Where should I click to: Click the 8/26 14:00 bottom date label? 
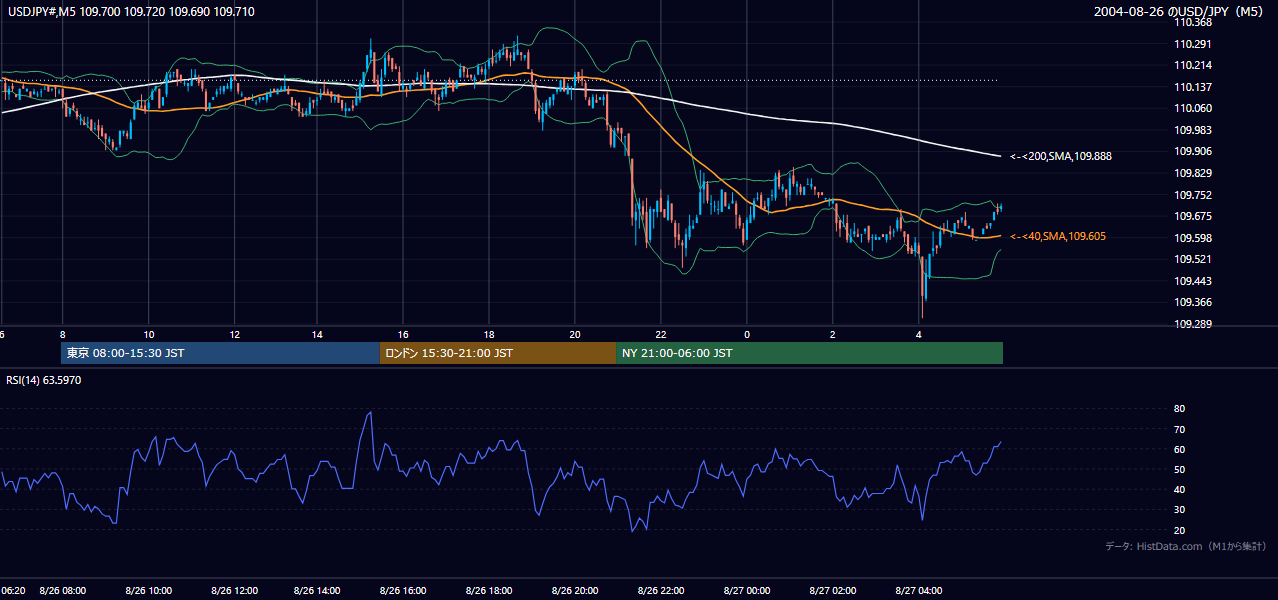[318, 591]
